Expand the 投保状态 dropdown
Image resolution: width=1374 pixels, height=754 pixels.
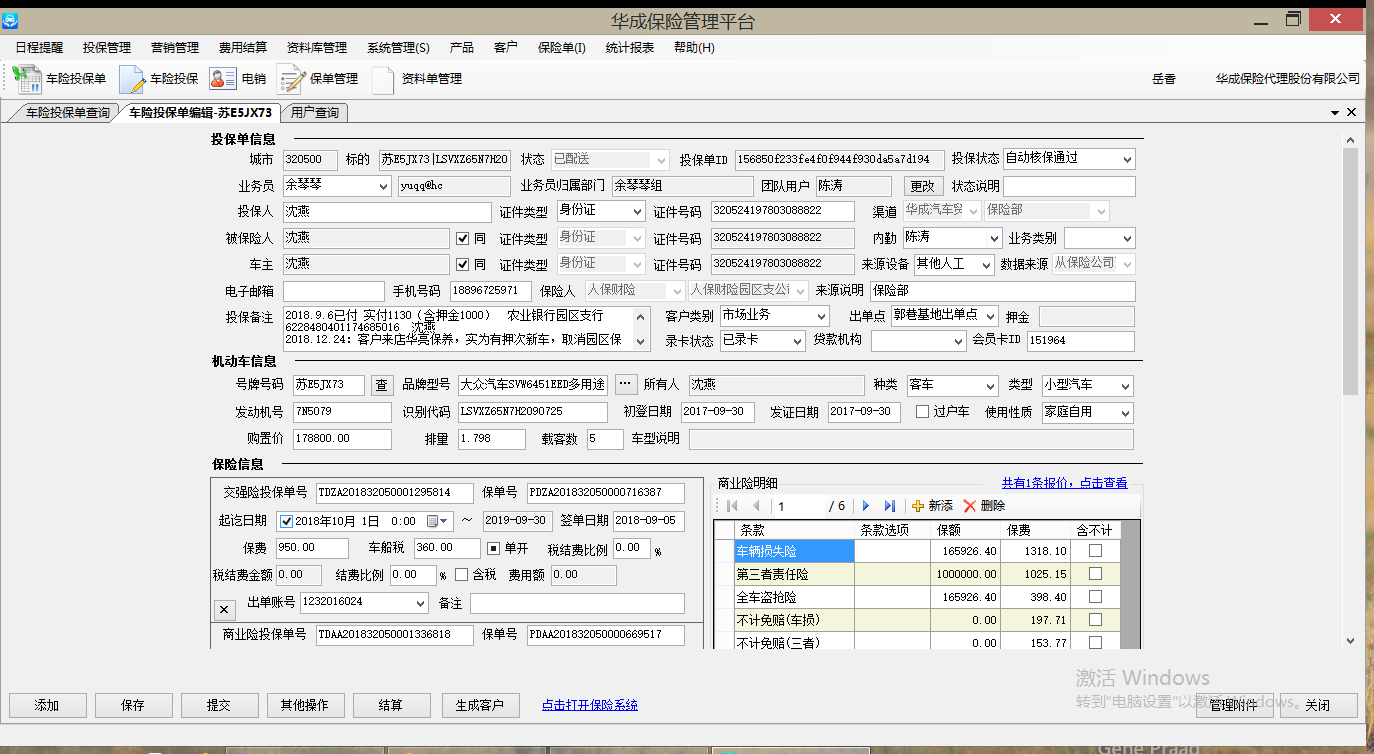pos(1127,159)
